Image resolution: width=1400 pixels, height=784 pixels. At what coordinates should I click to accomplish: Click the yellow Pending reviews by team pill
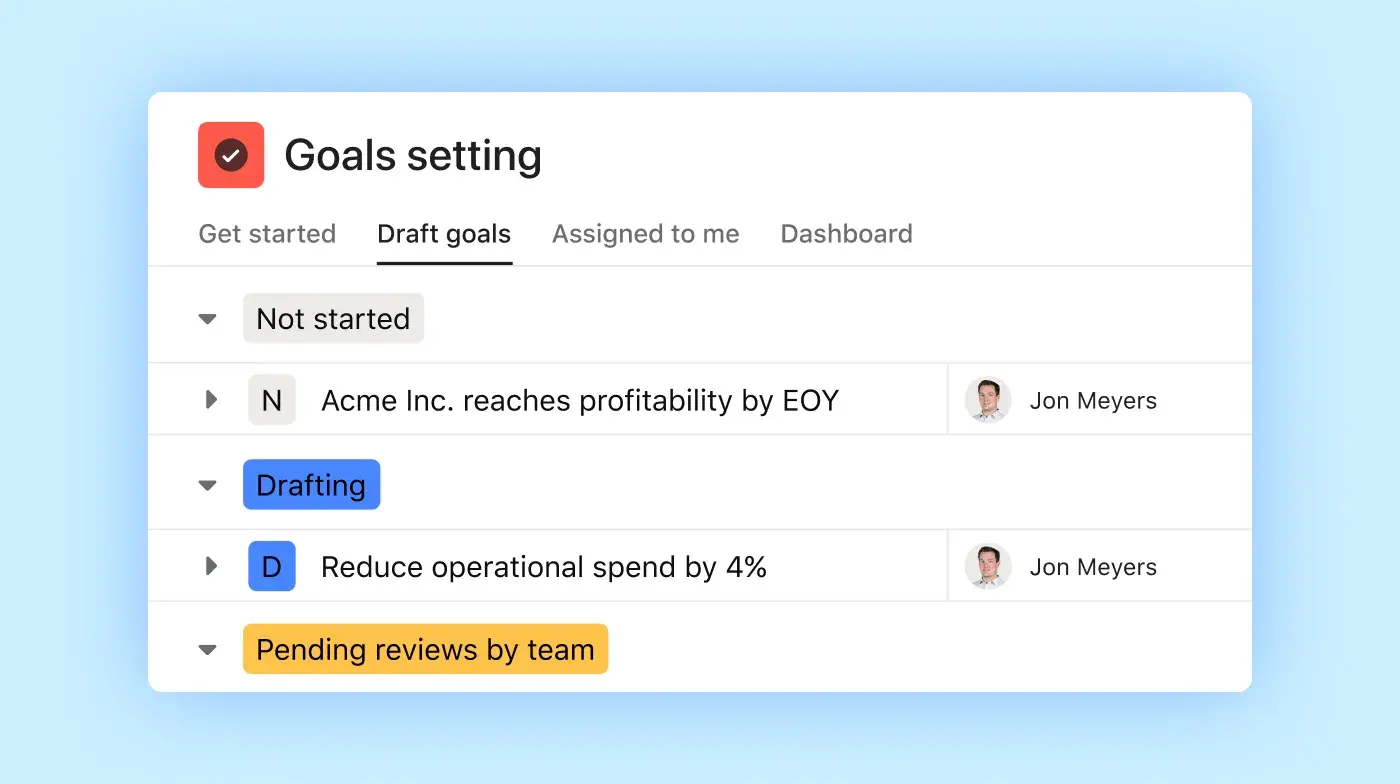[425, 649]
